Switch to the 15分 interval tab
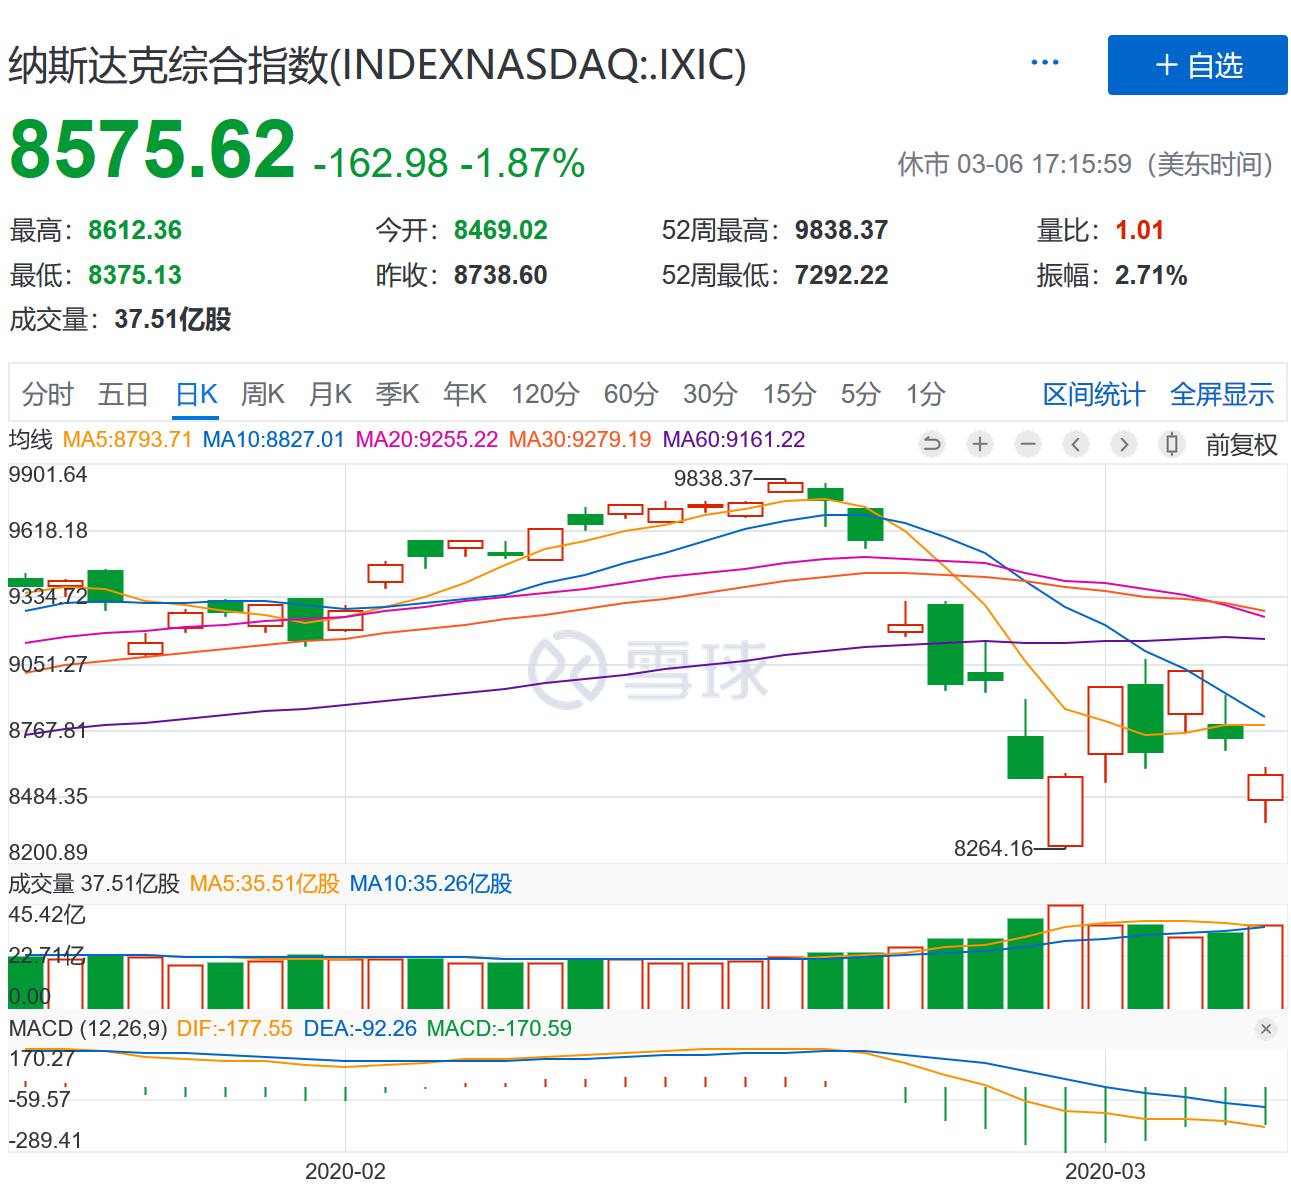Image resolution: width=1291 pixels, height=1197 pixels. 789,394
